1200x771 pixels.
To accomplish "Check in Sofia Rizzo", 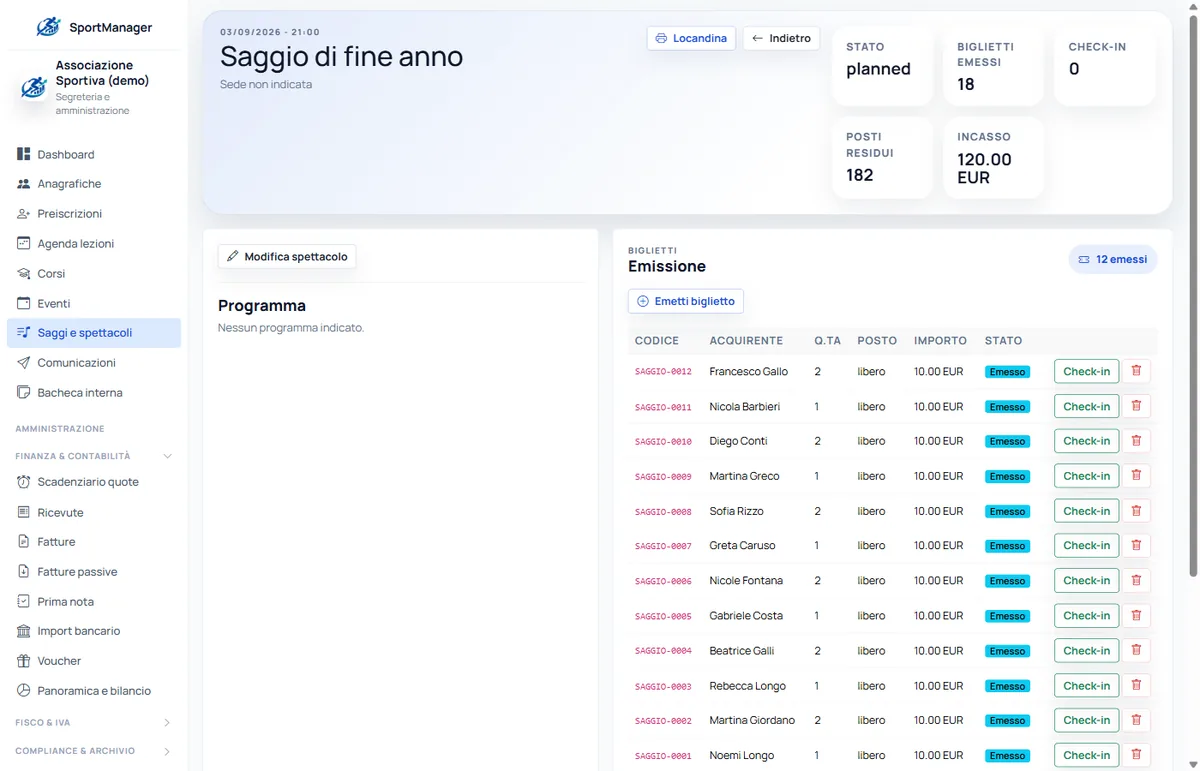I will (x=1086, y=511).
